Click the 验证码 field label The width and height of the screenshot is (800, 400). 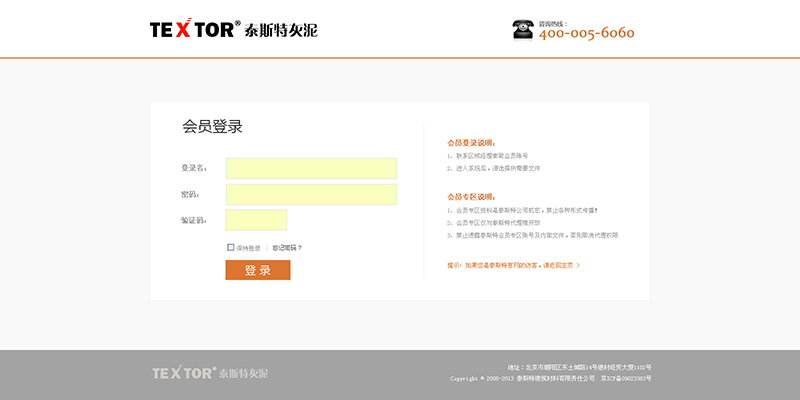193,220
